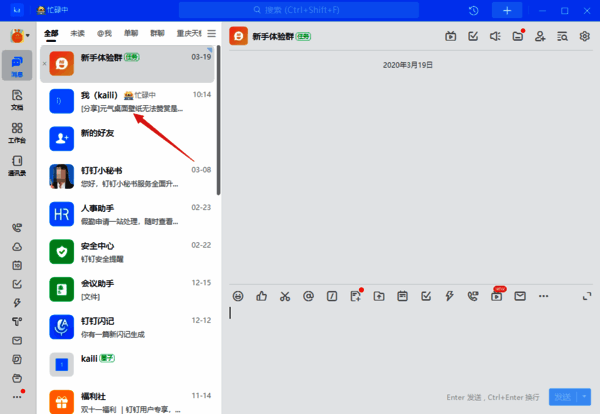Viewport: 600px width, 414px height.
Task: Open group files icon with red dot
Action: (518, 36)
